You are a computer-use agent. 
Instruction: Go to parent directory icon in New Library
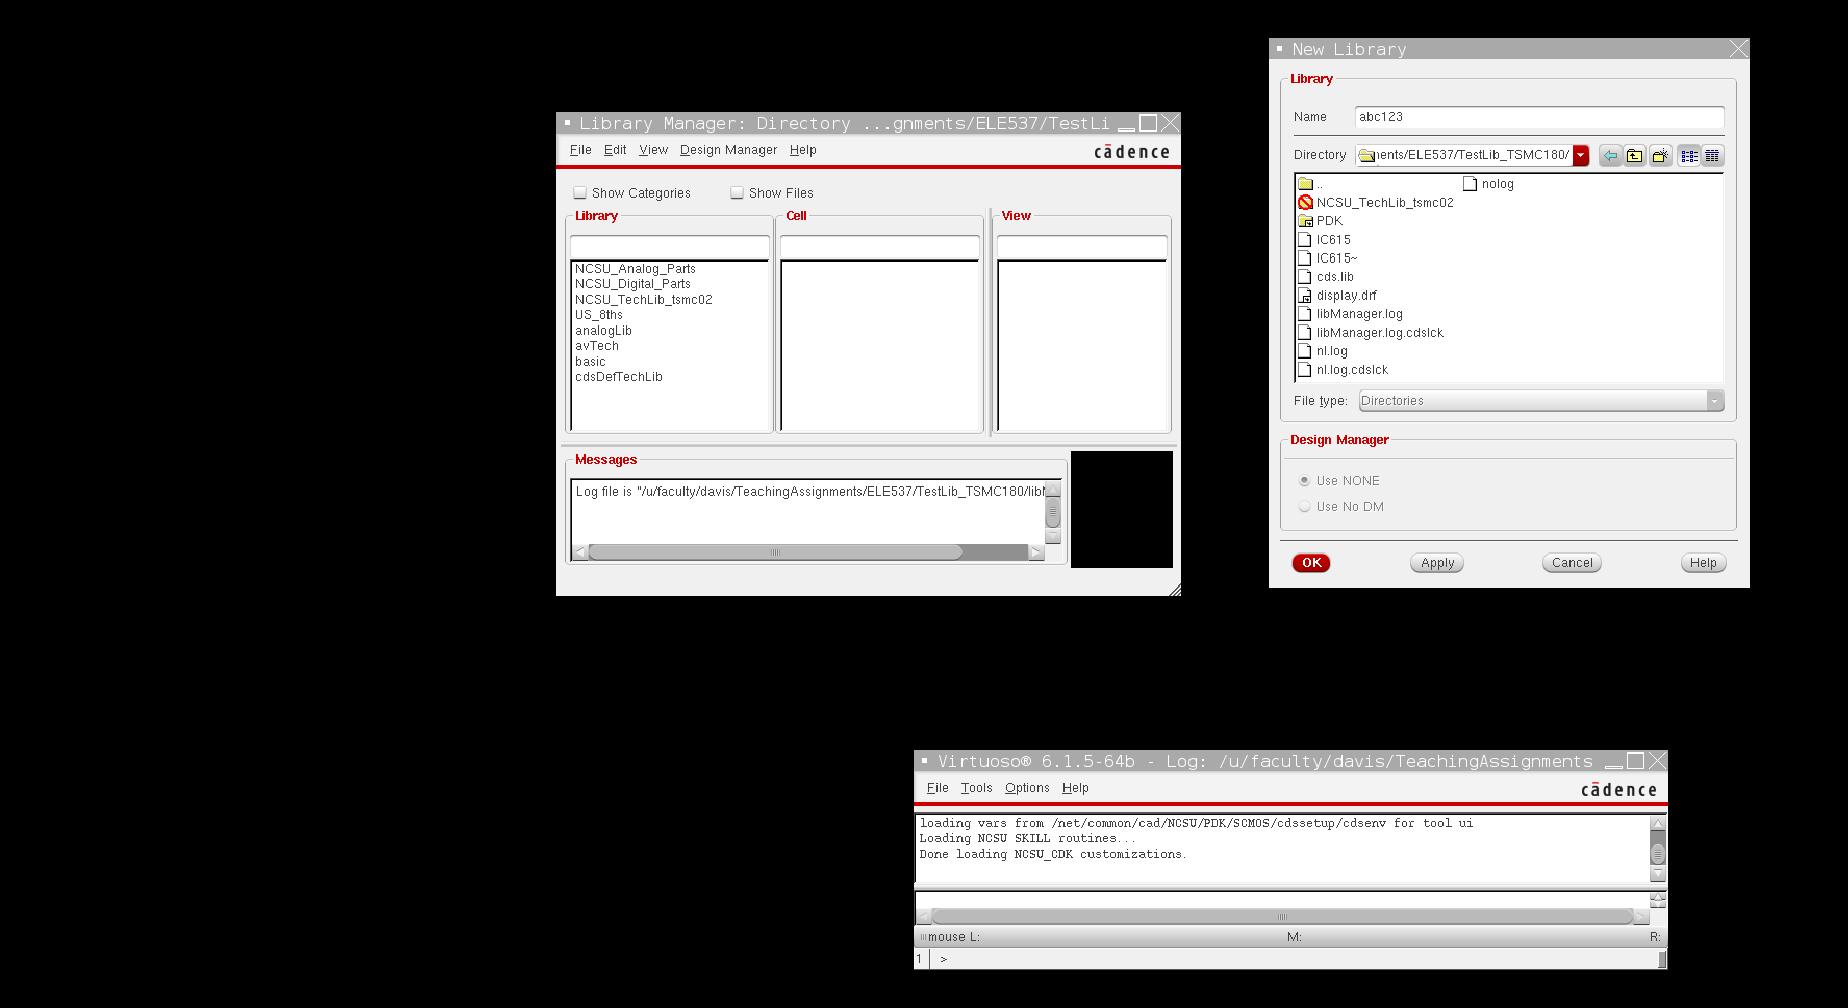(1635, 156)
